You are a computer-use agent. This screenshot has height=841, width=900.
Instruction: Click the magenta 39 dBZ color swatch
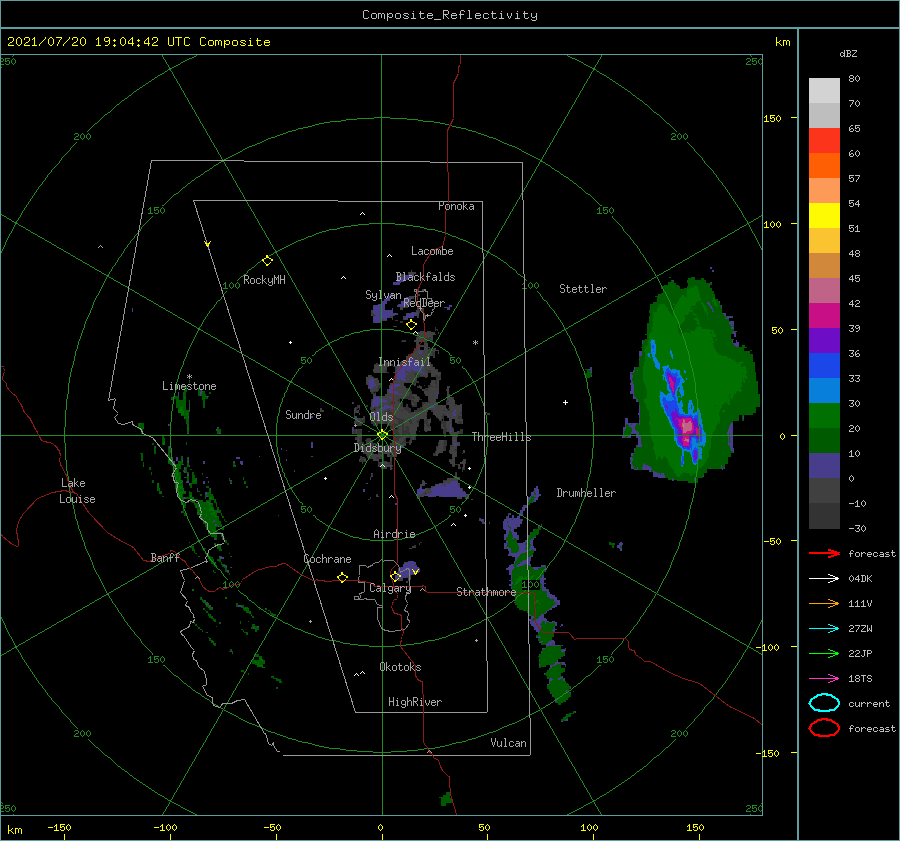pyautogui.click(x=824, y=315)
